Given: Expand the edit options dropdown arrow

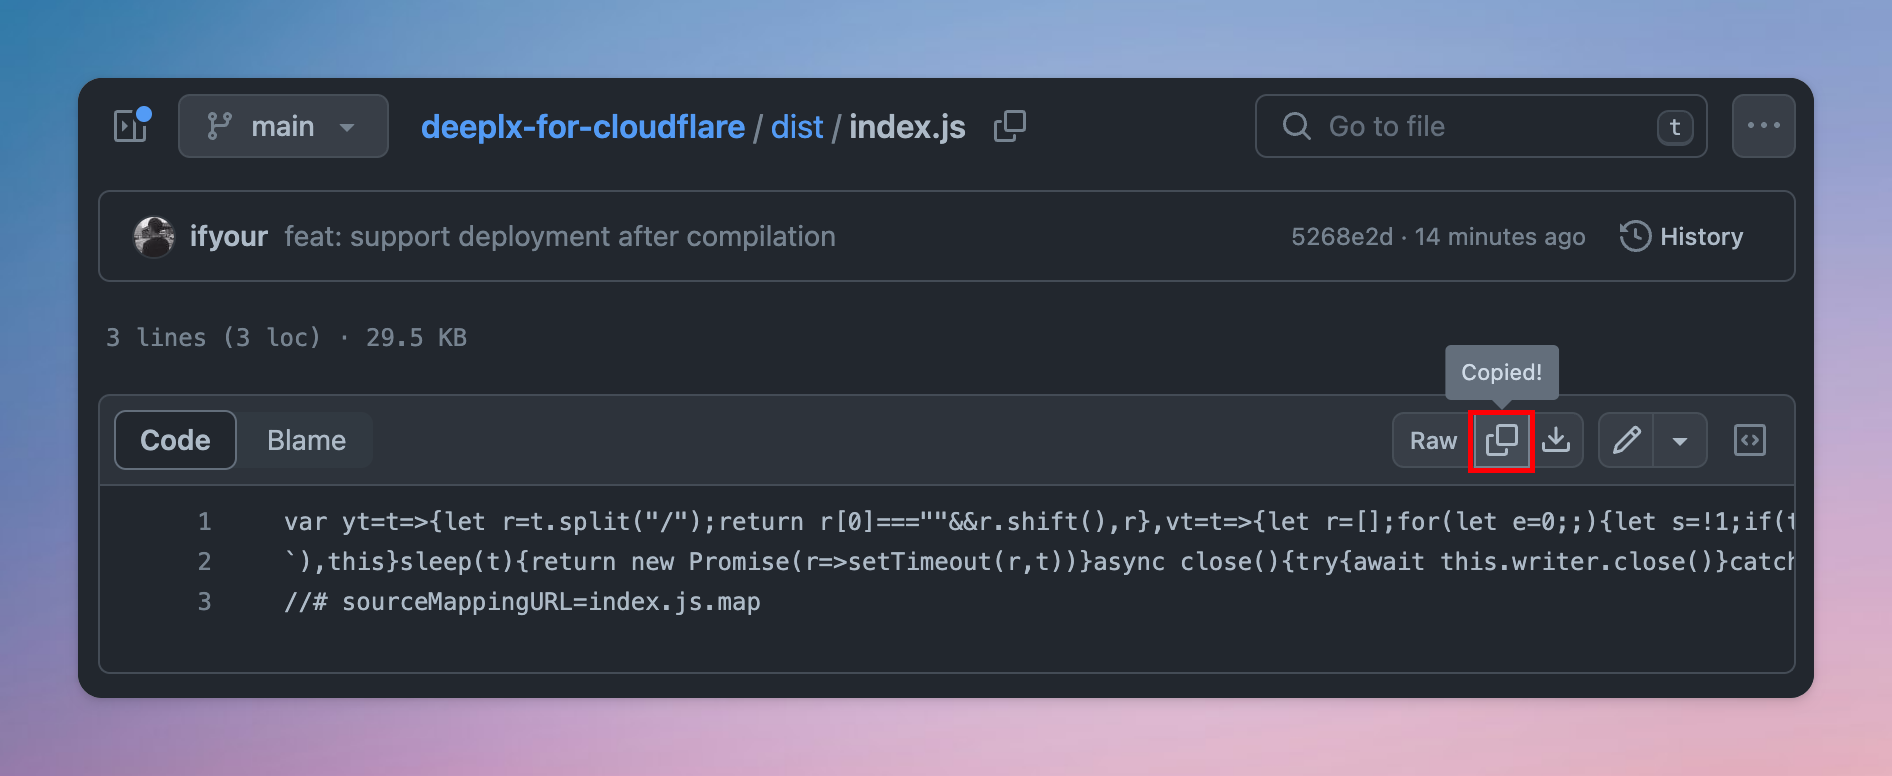Looking at the screenshot, I should [x=1680, y=440].
